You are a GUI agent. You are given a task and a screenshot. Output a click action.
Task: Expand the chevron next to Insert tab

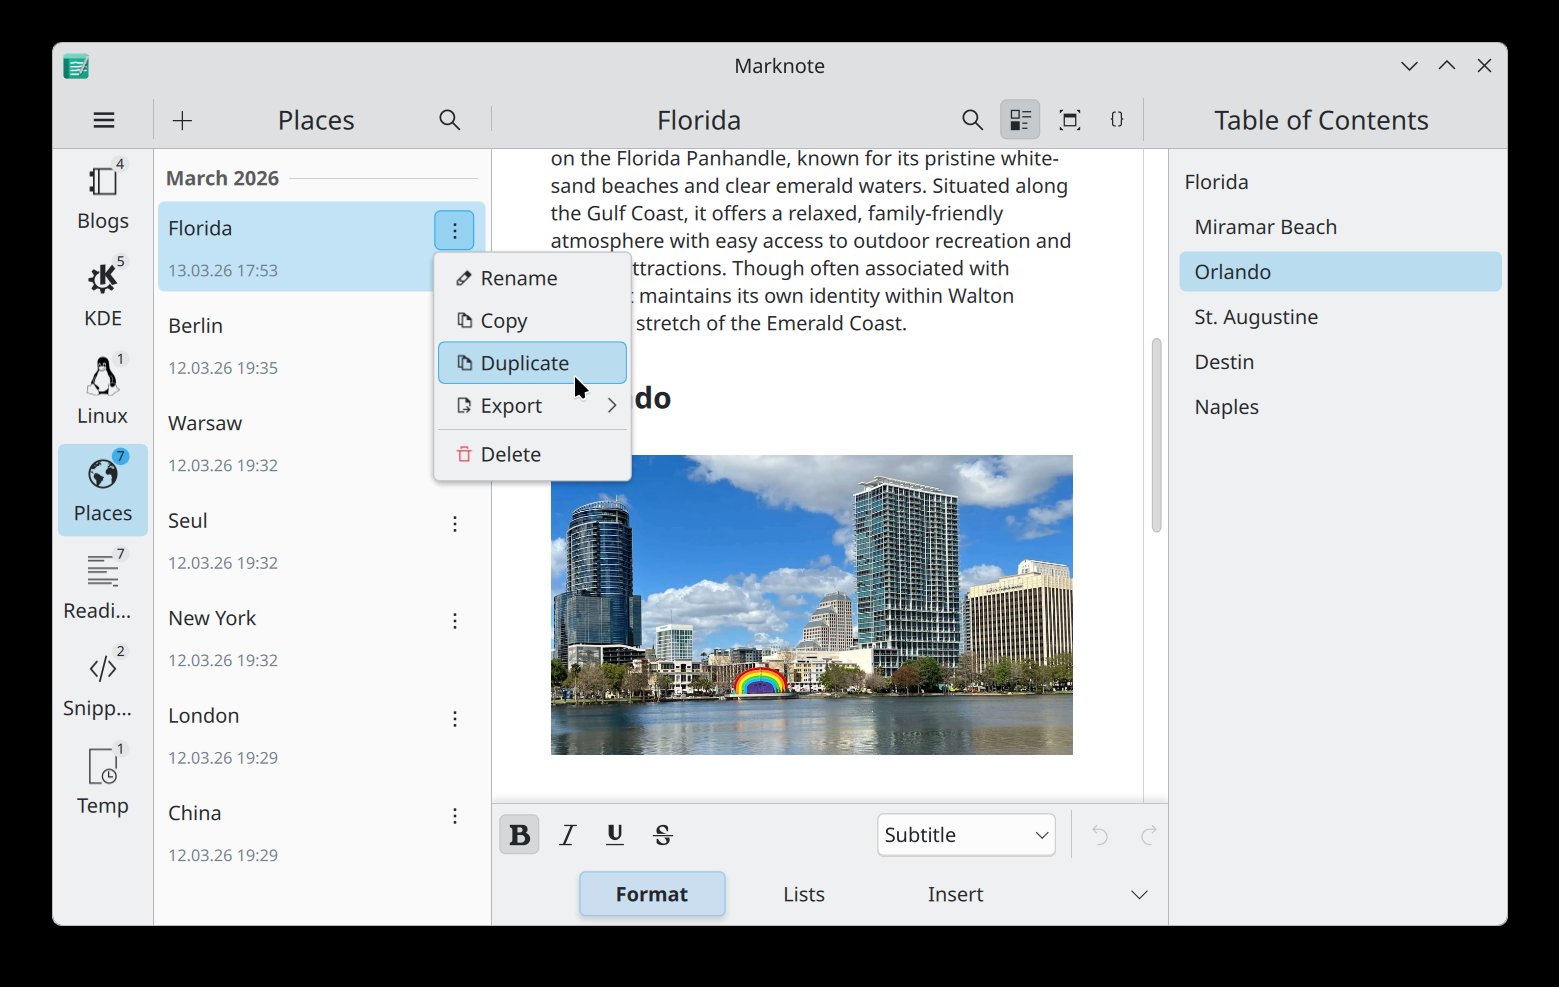point(1139,894)
